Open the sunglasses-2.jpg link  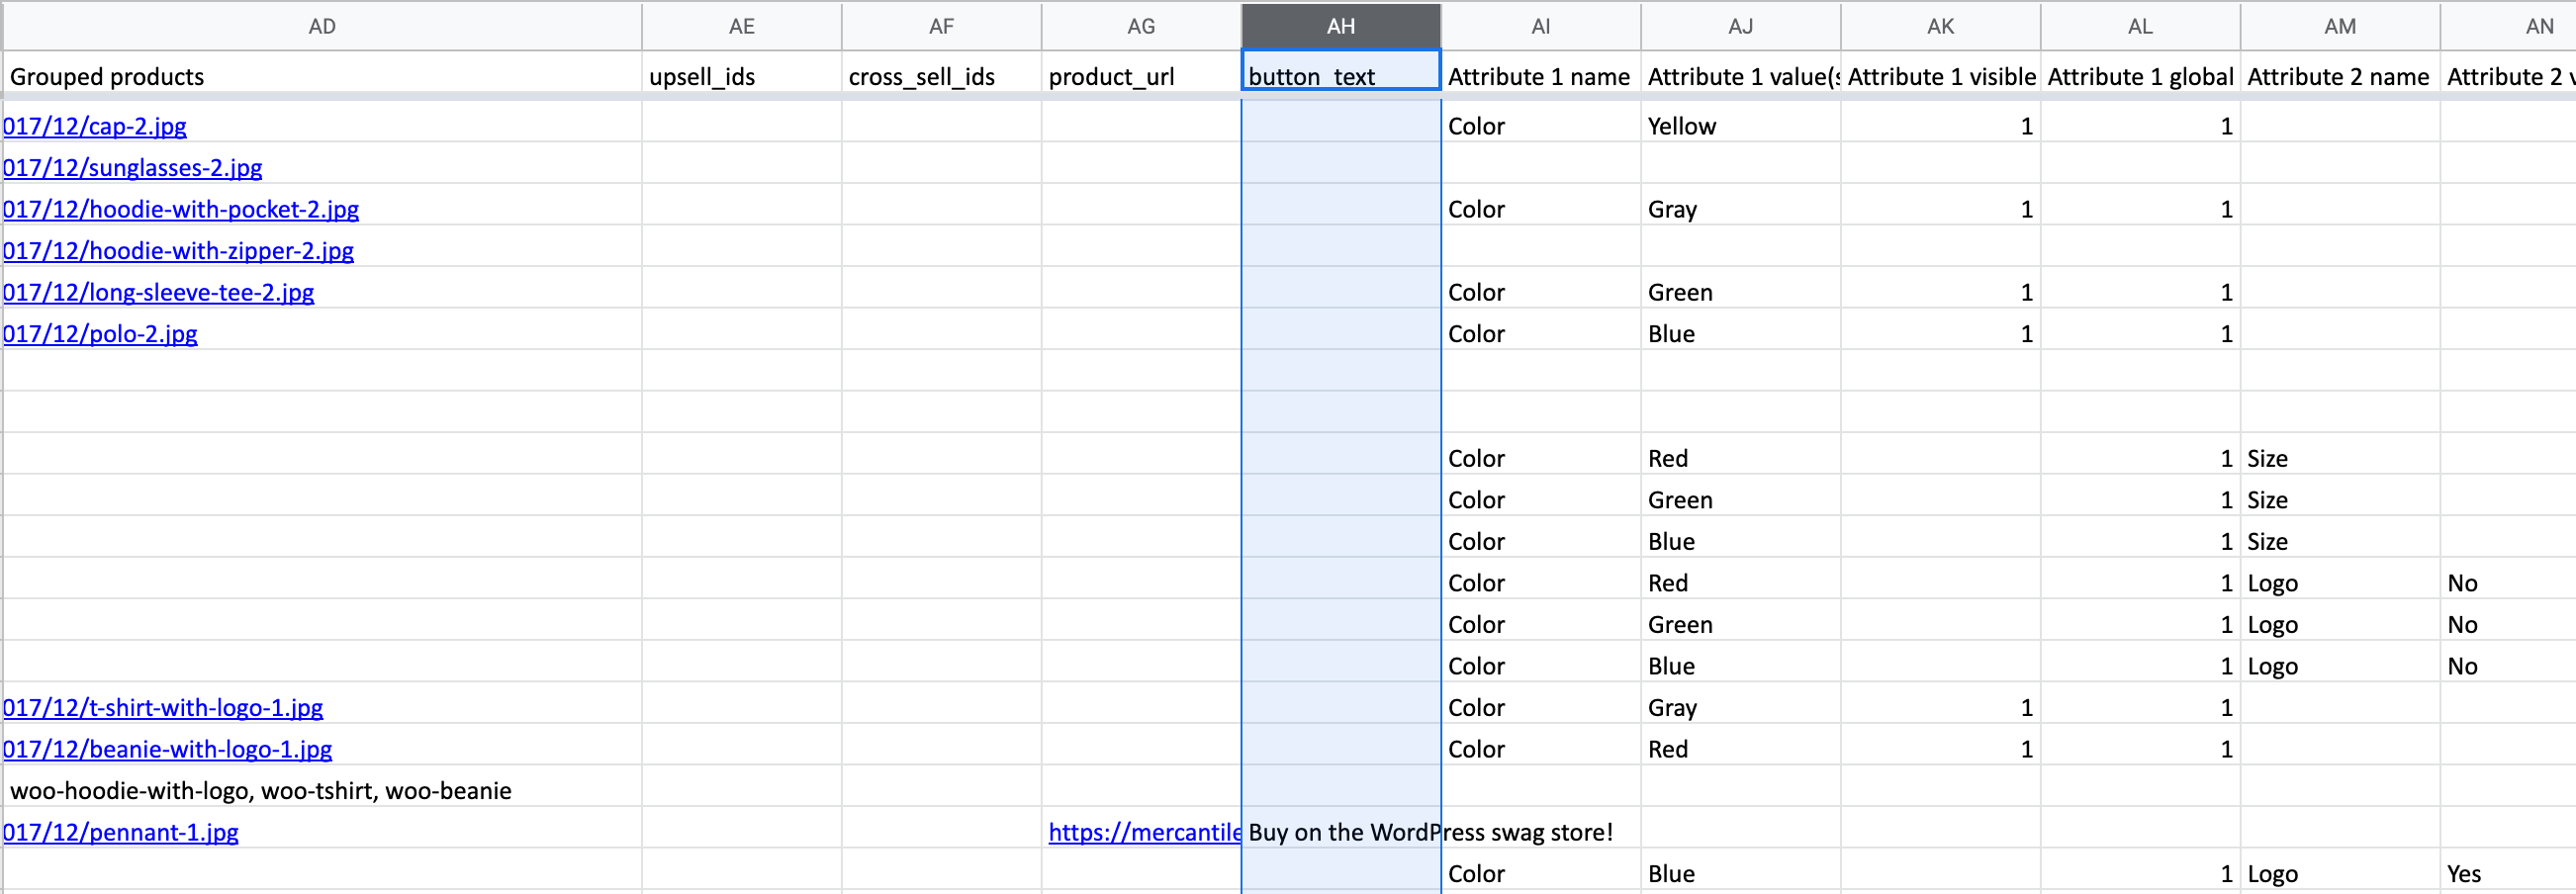133,168
